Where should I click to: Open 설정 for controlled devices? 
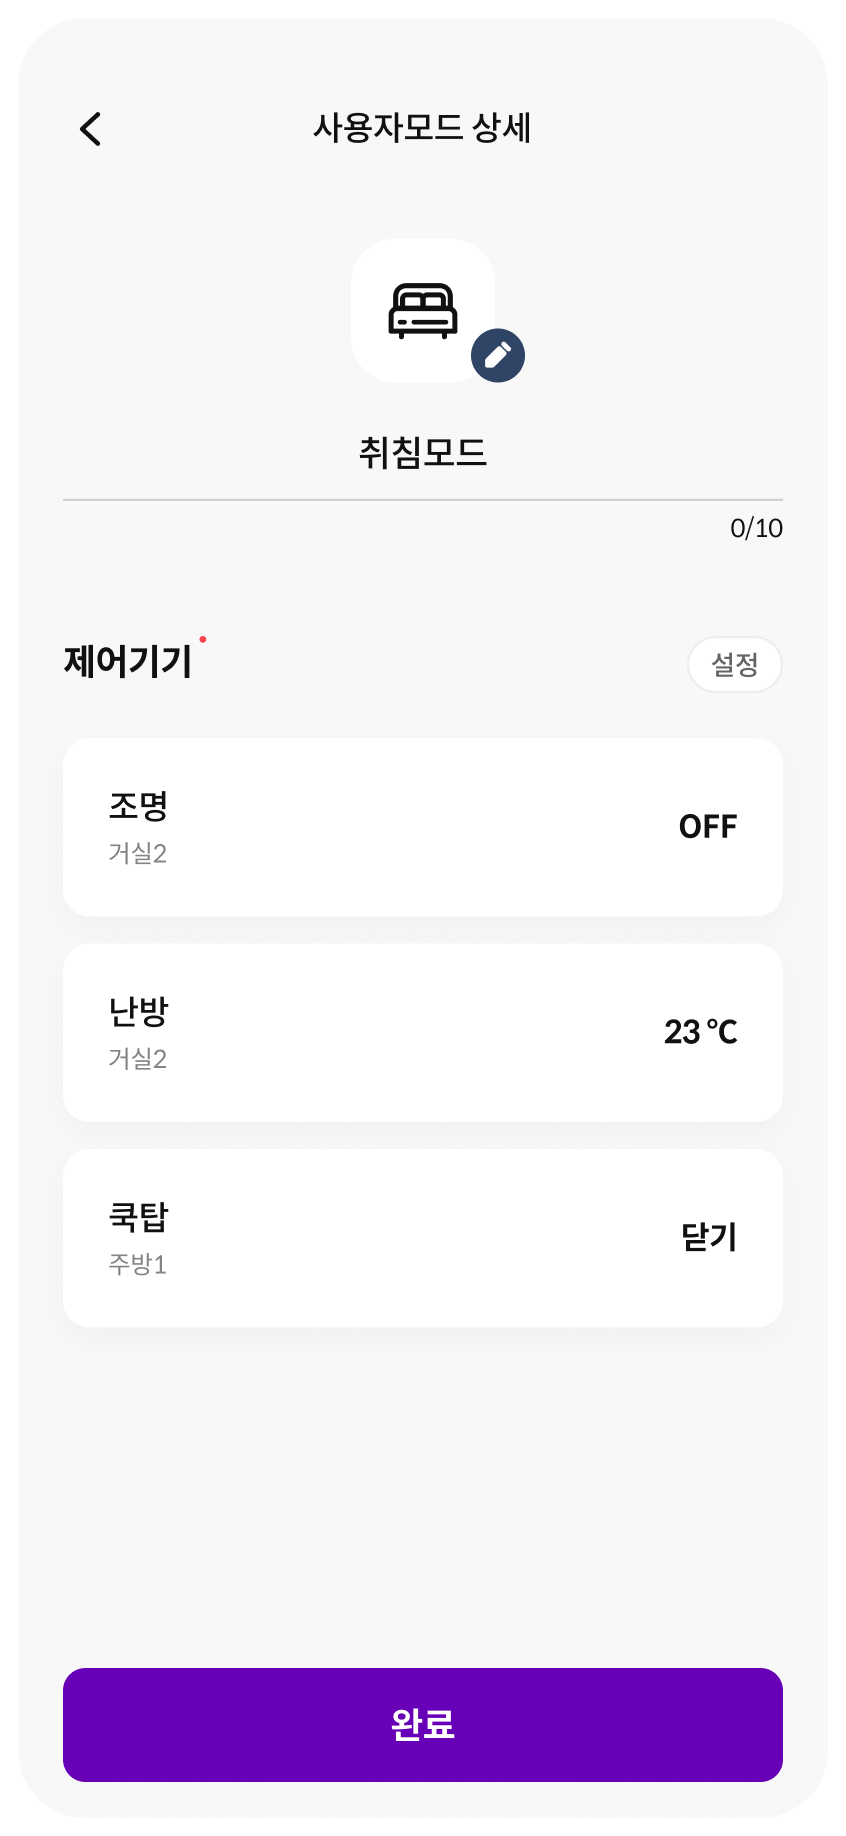pos(734,664)
